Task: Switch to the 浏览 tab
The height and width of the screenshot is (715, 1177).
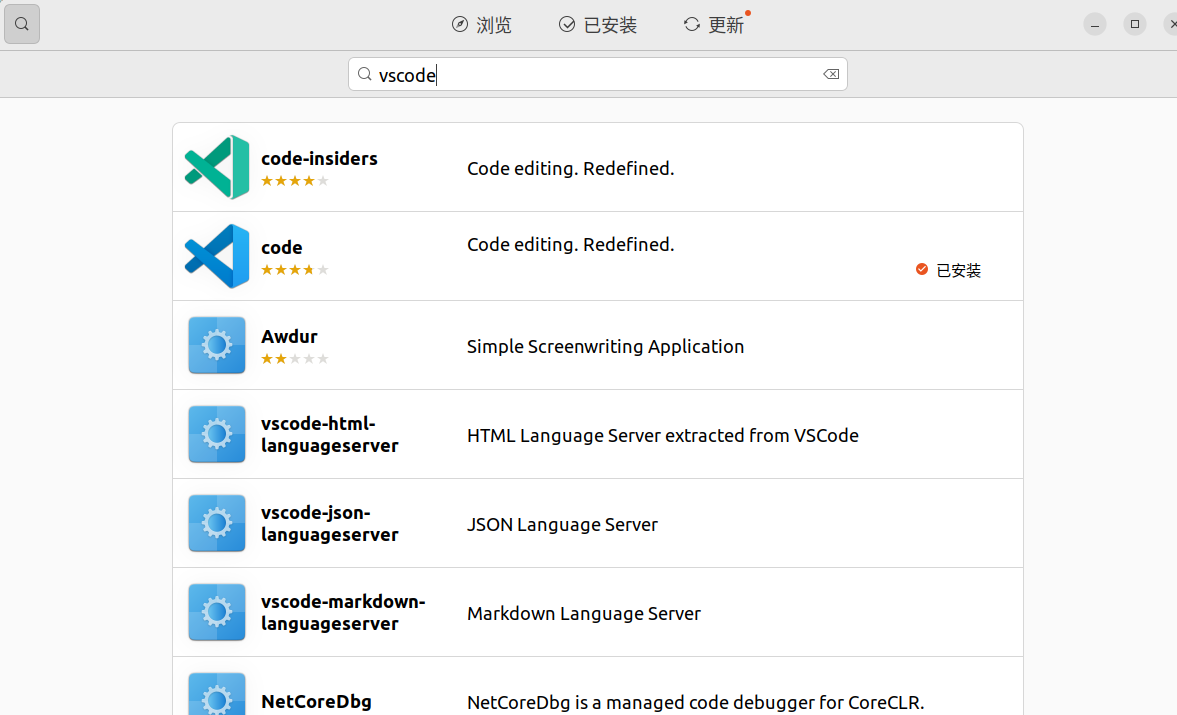Action: tap(481, 25)
